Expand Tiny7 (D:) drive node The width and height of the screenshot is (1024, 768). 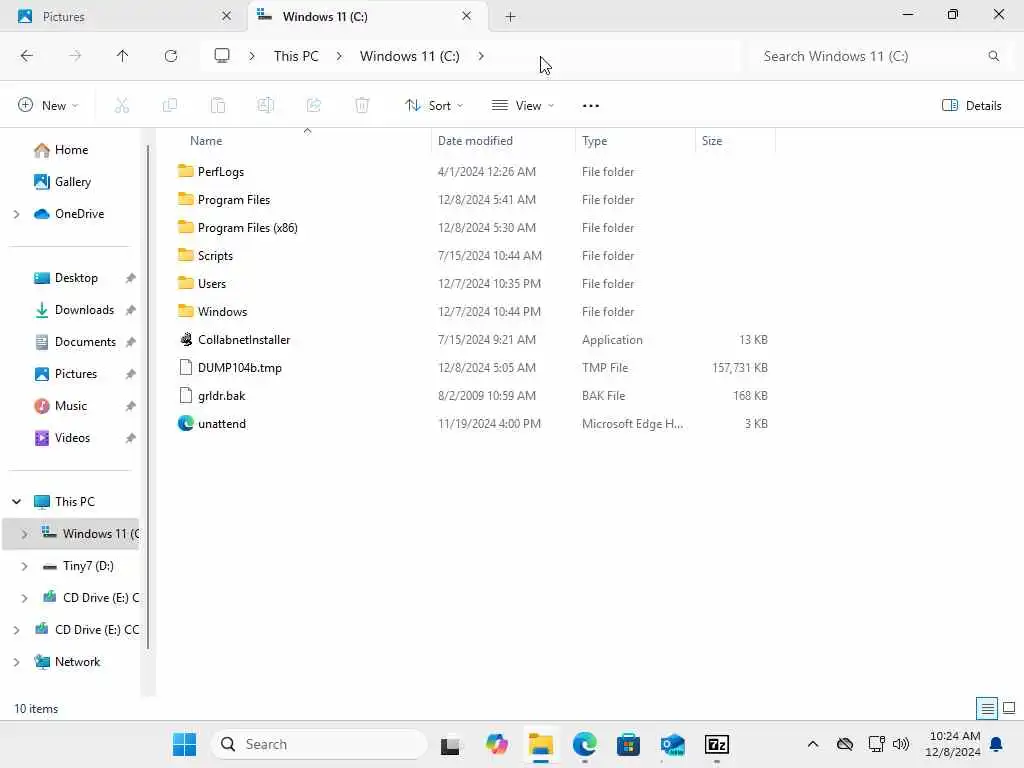point(24,566)
